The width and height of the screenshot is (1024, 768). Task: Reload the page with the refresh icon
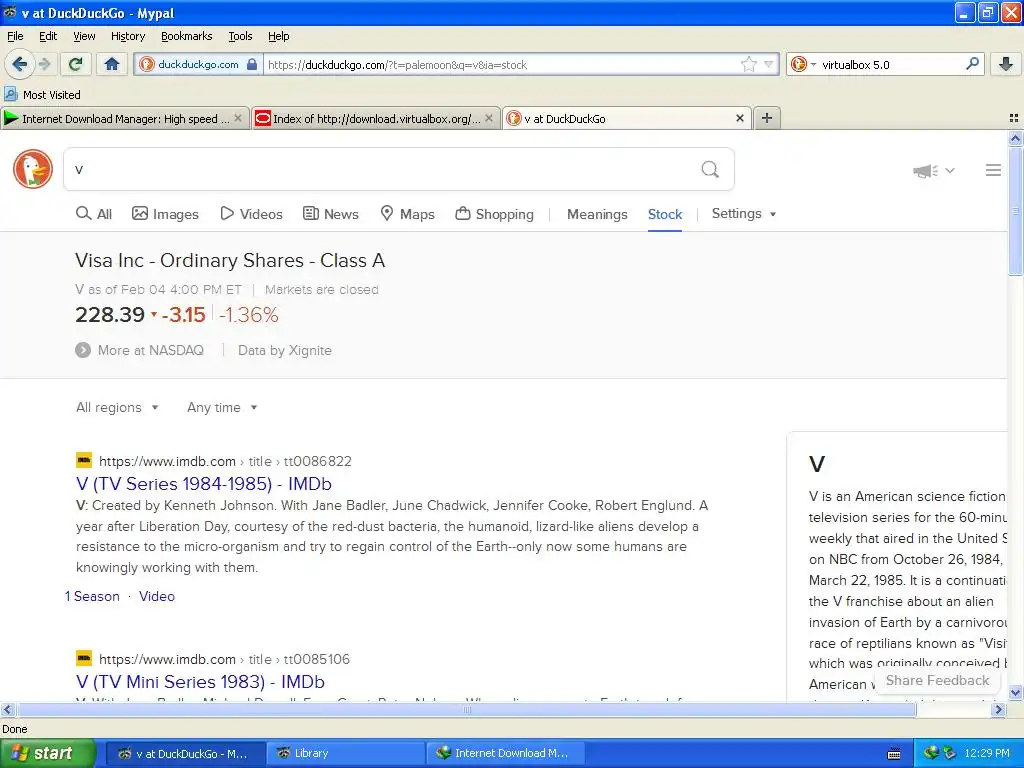[76, 64]
